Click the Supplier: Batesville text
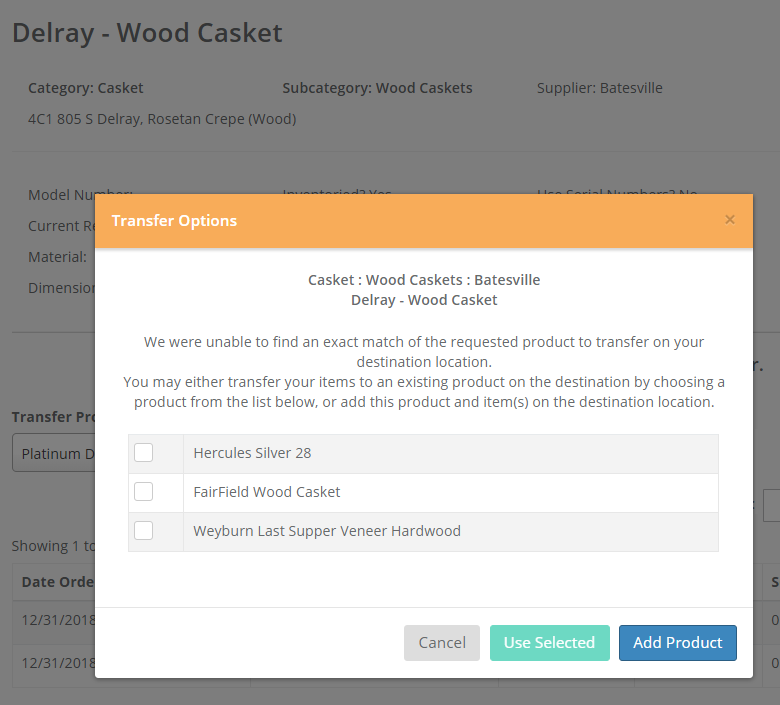The height and width of the screenshot is (705, 780). [599, 88]
